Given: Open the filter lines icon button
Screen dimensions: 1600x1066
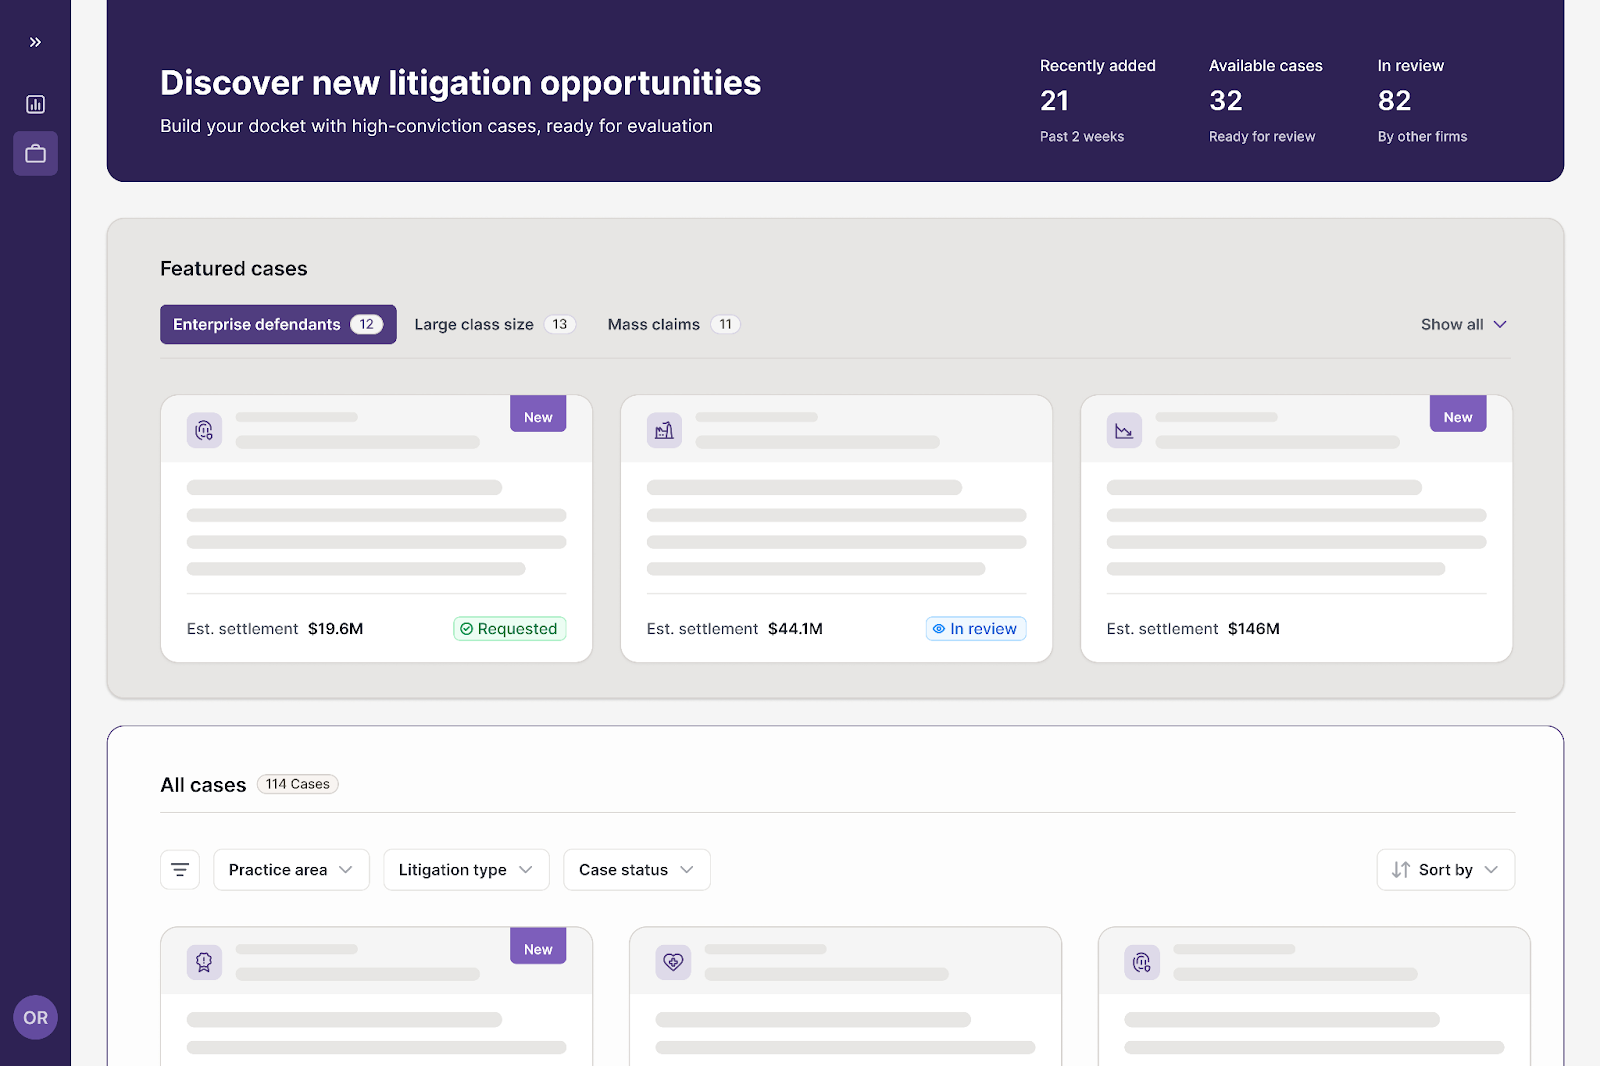Looking at the screenshot, I should tap(180, 870).
